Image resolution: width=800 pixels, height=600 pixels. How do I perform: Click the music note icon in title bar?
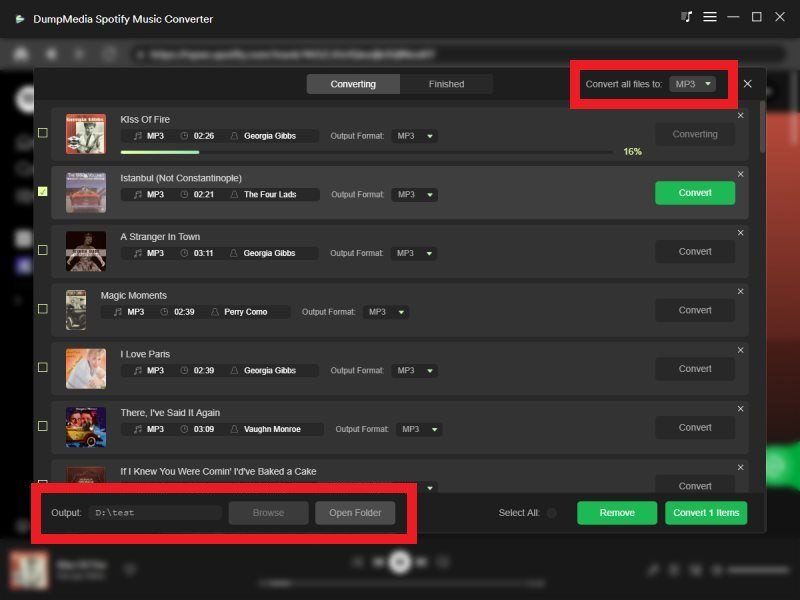click(687, 17)
